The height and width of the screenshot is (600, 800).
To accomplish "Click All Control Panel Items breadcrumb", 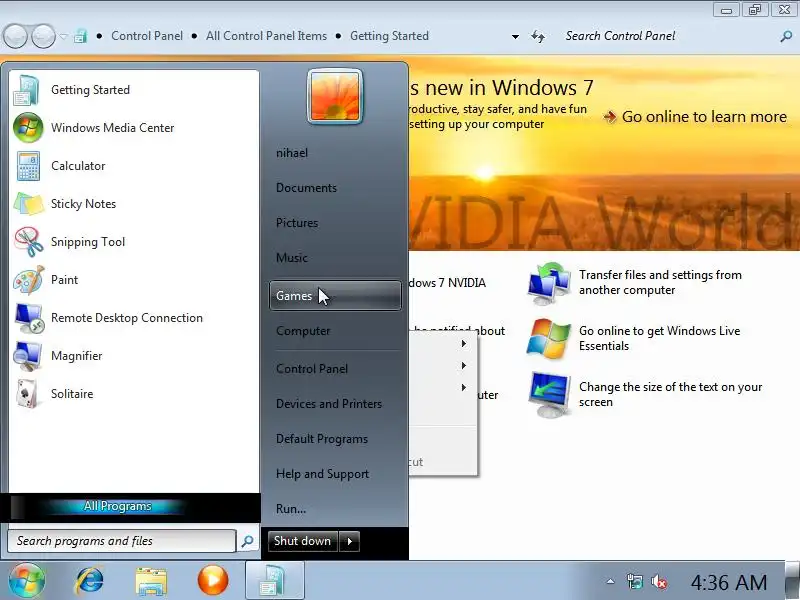I will click(266, 36).
